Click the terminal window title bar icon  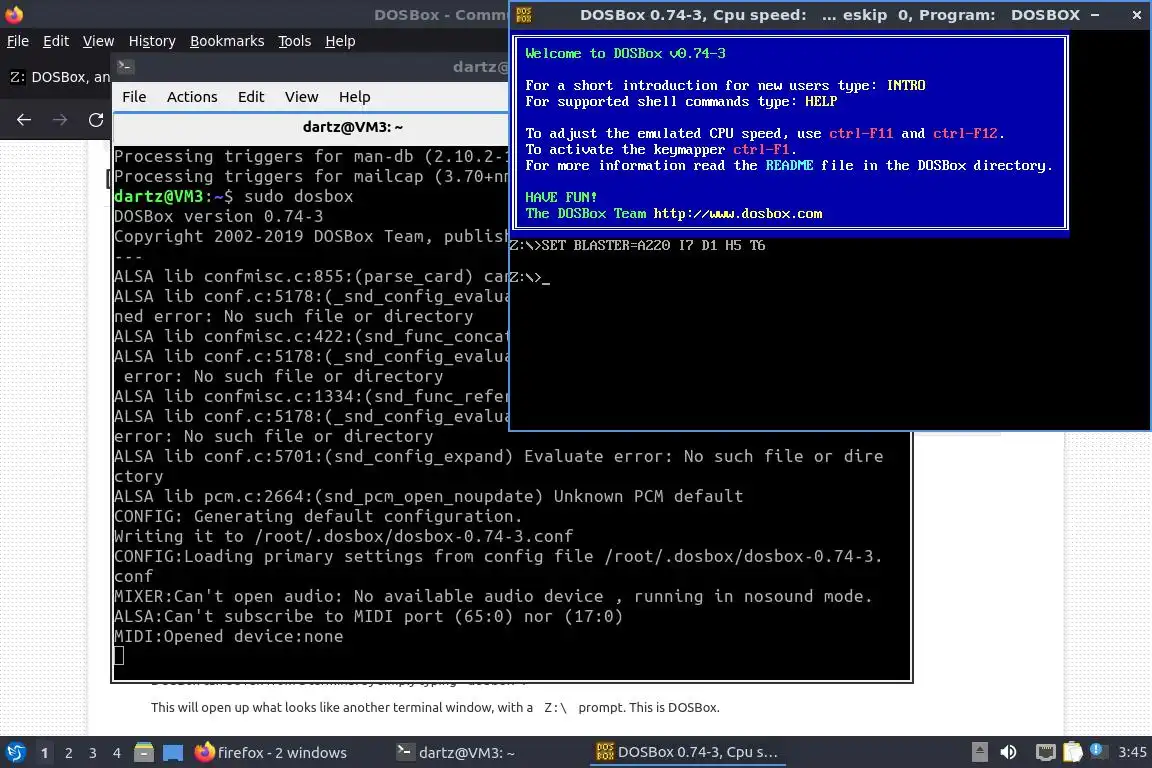pyautogui.click(x=125, y=67)
